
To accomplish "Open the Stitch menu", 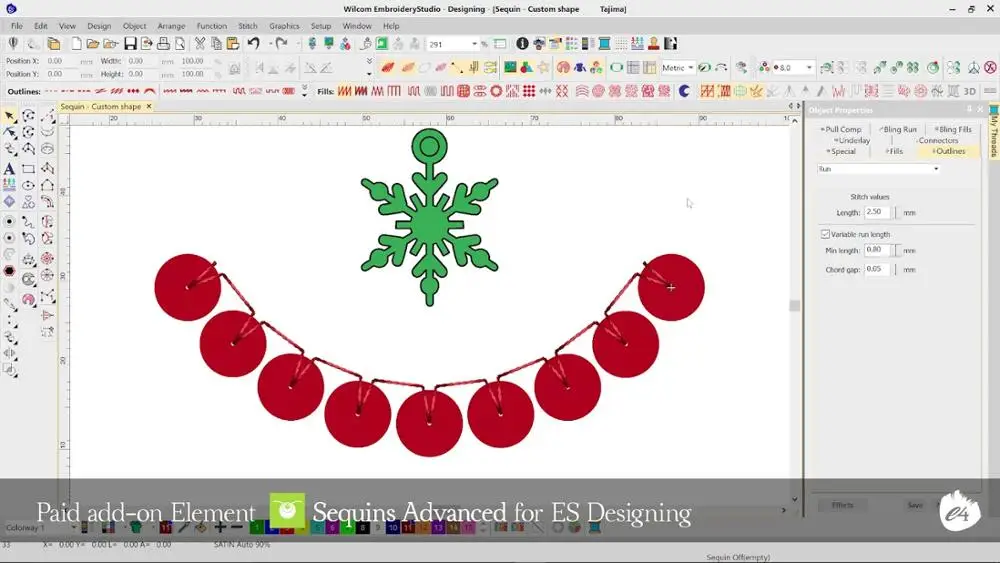I will [247, 26].
